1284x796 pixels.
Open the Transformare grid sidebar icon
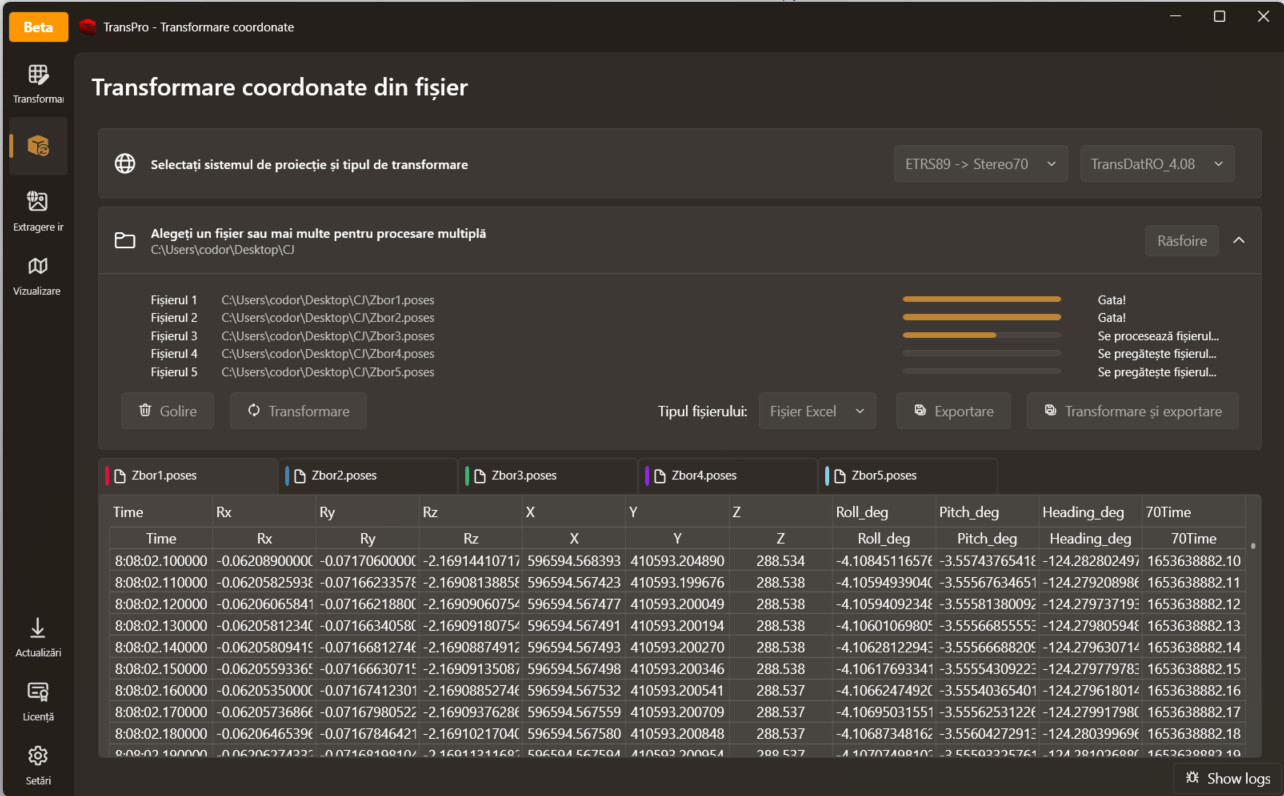(x=38, y=75)
